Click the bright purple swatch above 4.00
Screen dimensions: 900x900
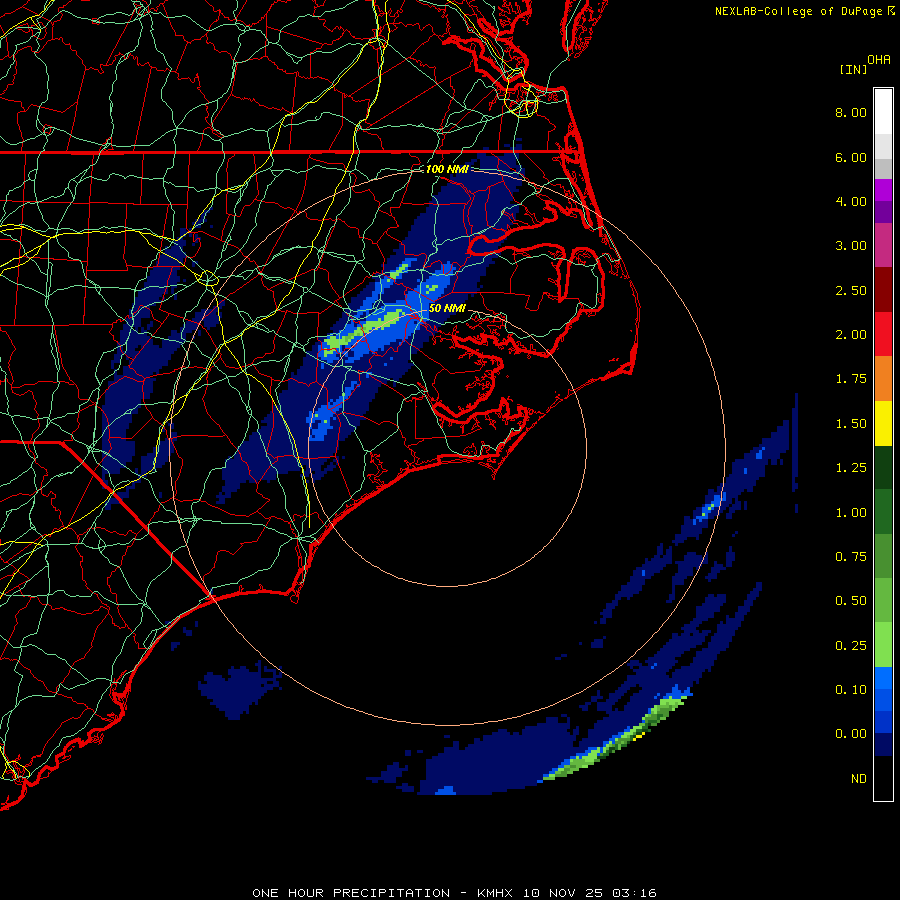883,190
